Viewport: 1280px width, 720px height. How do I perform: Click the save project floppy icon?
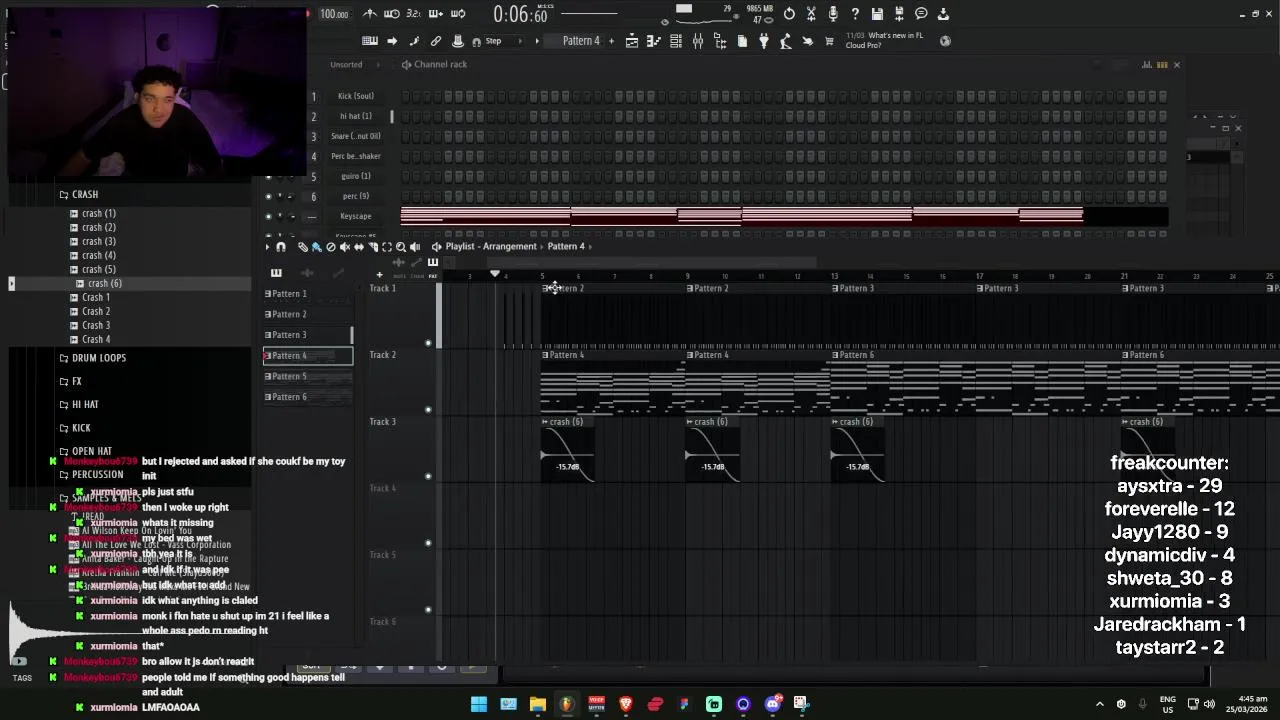(877, 14)
